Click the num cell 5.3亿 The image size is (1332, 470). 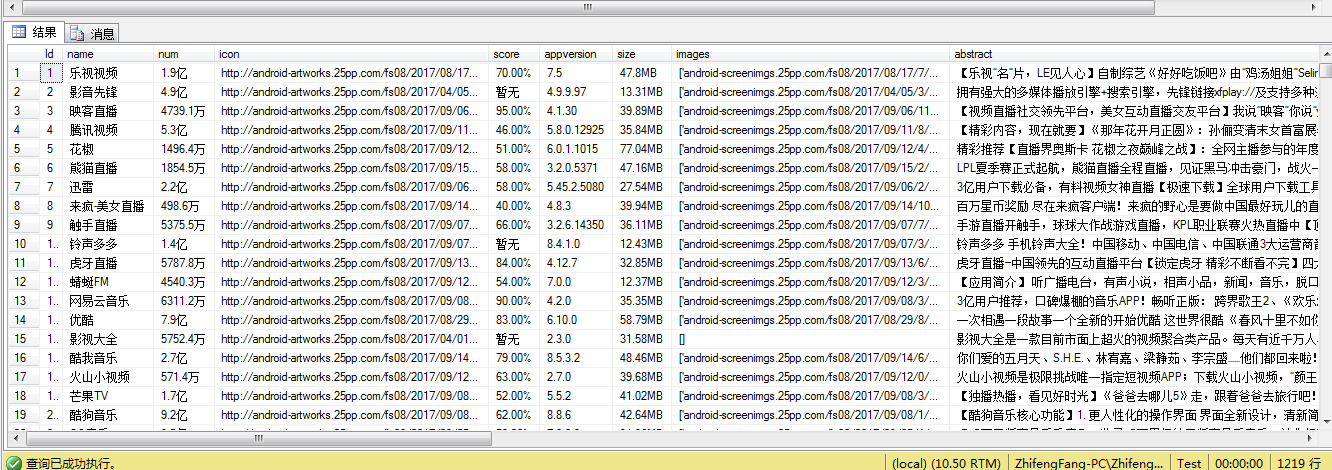coord(186,130)
